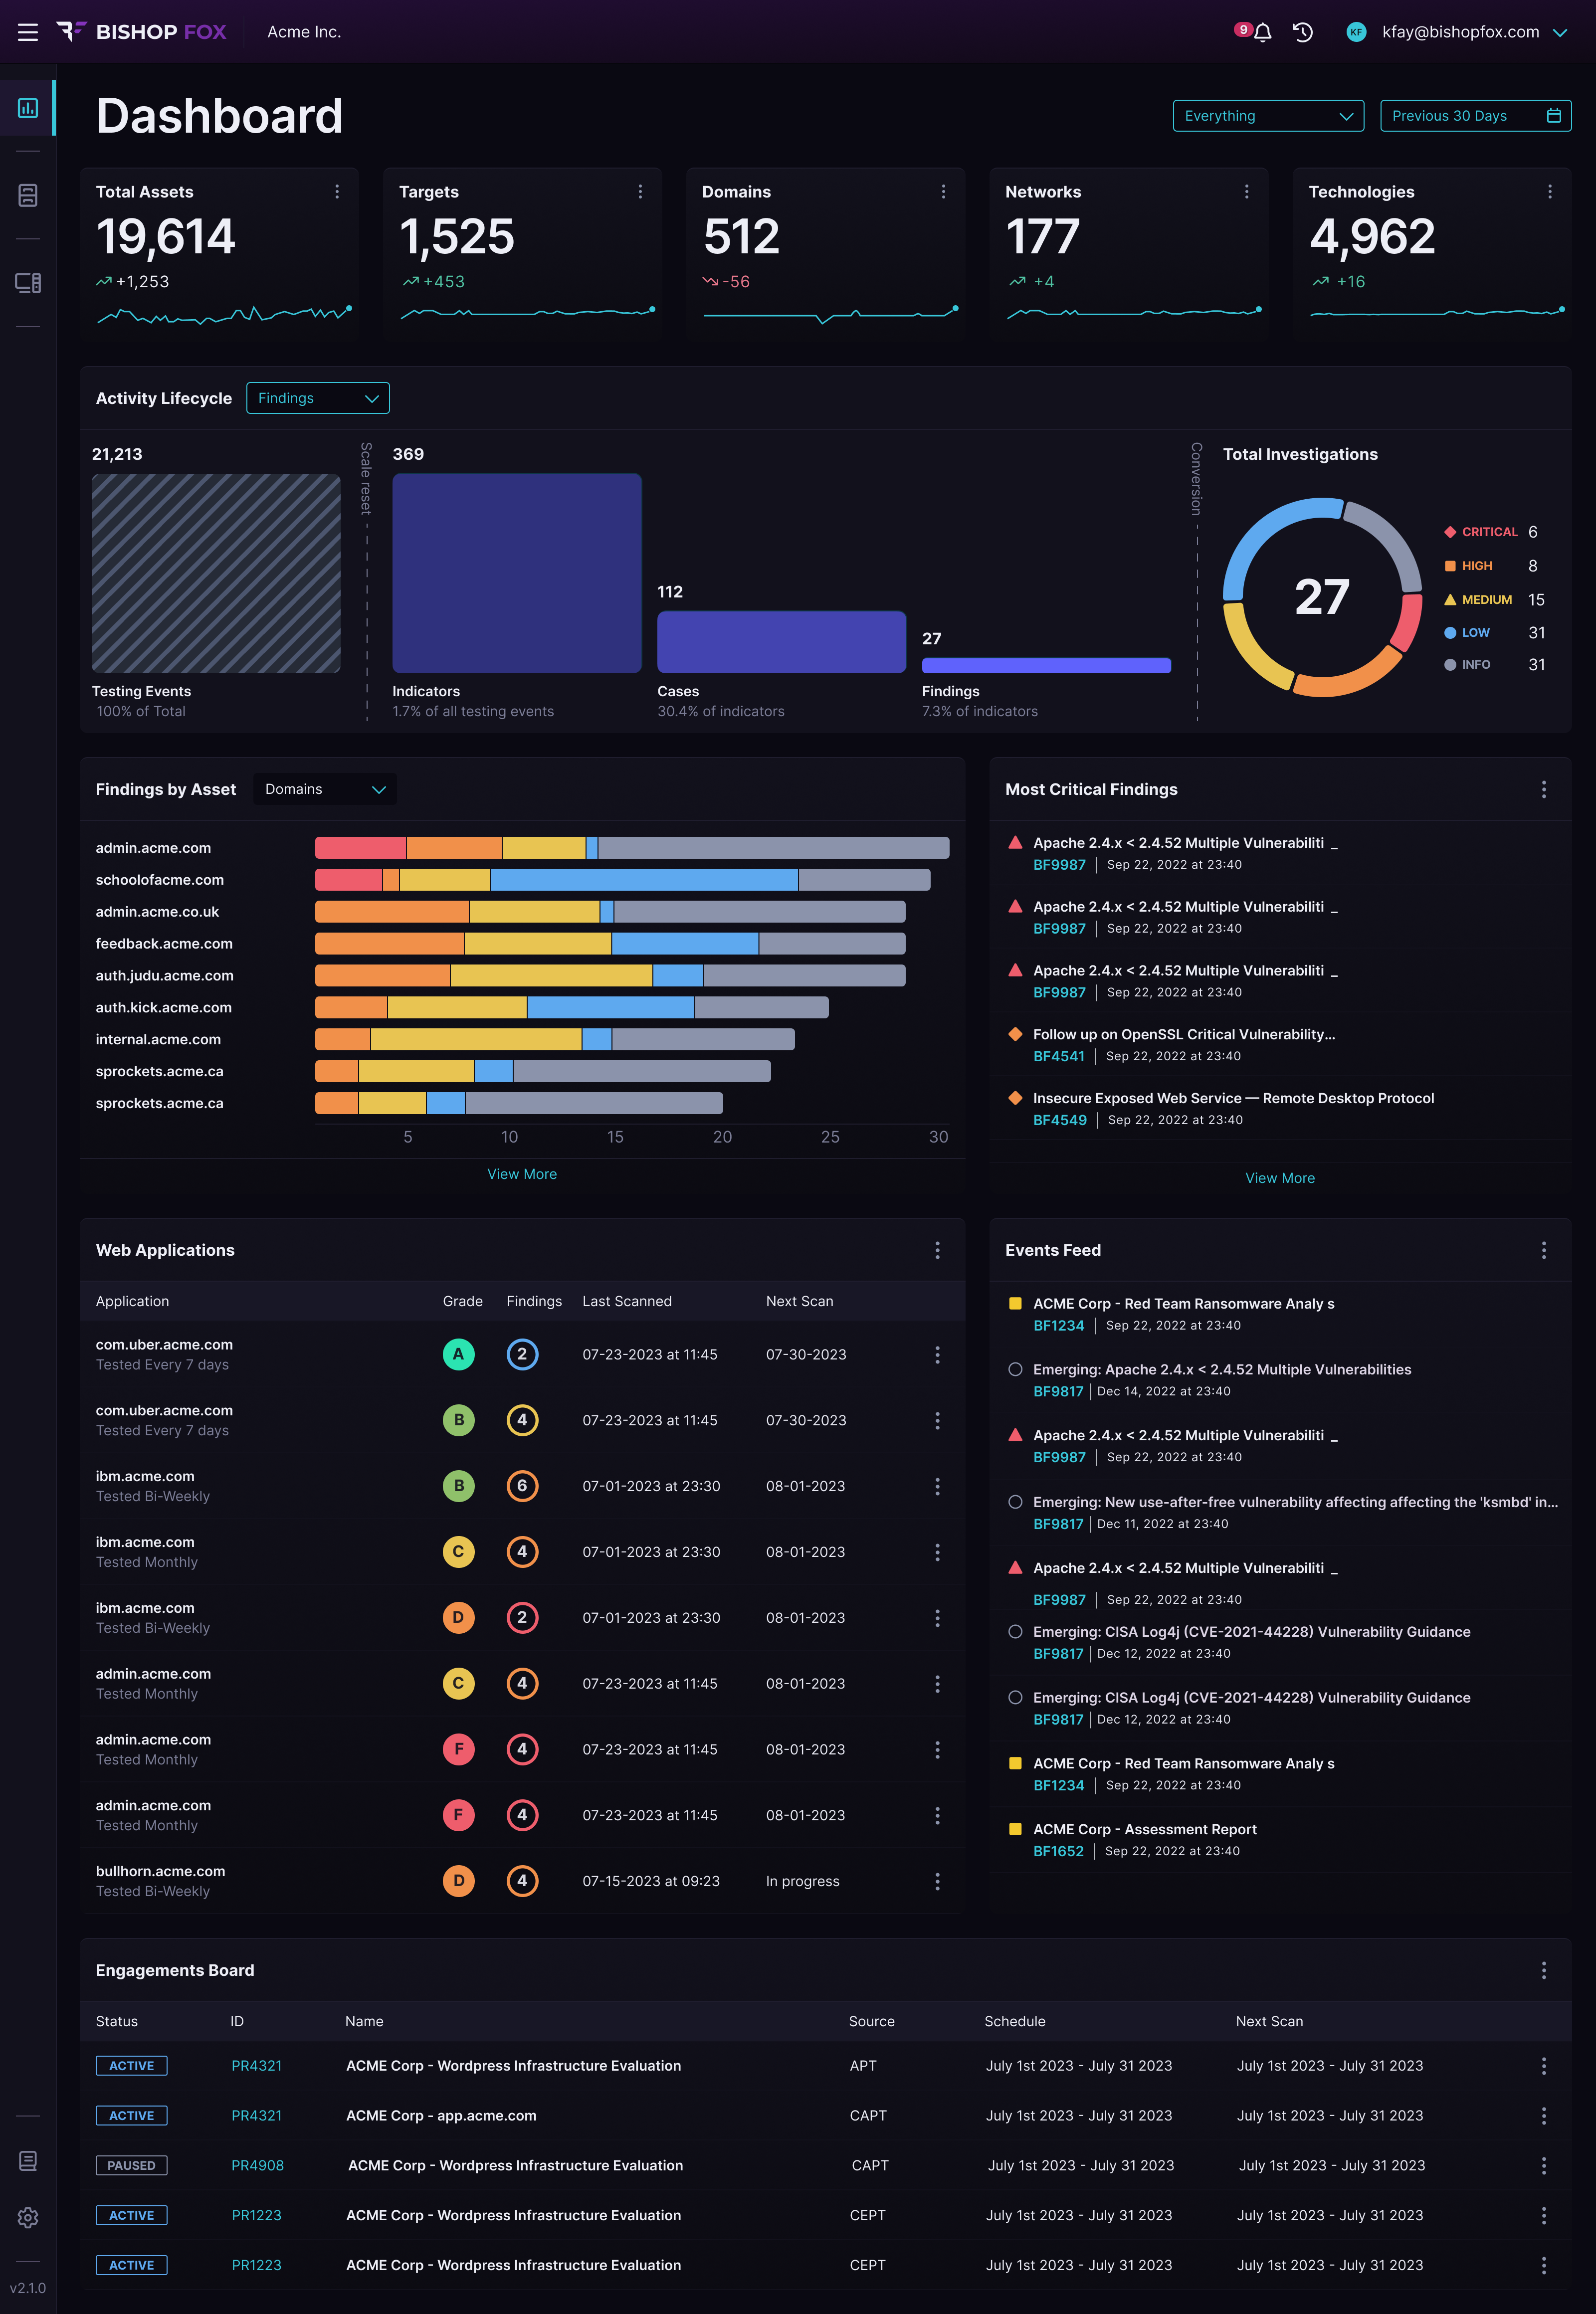Click the PAUSED status badge
Screen dimensions: 1596x2314
point(131,2165)
